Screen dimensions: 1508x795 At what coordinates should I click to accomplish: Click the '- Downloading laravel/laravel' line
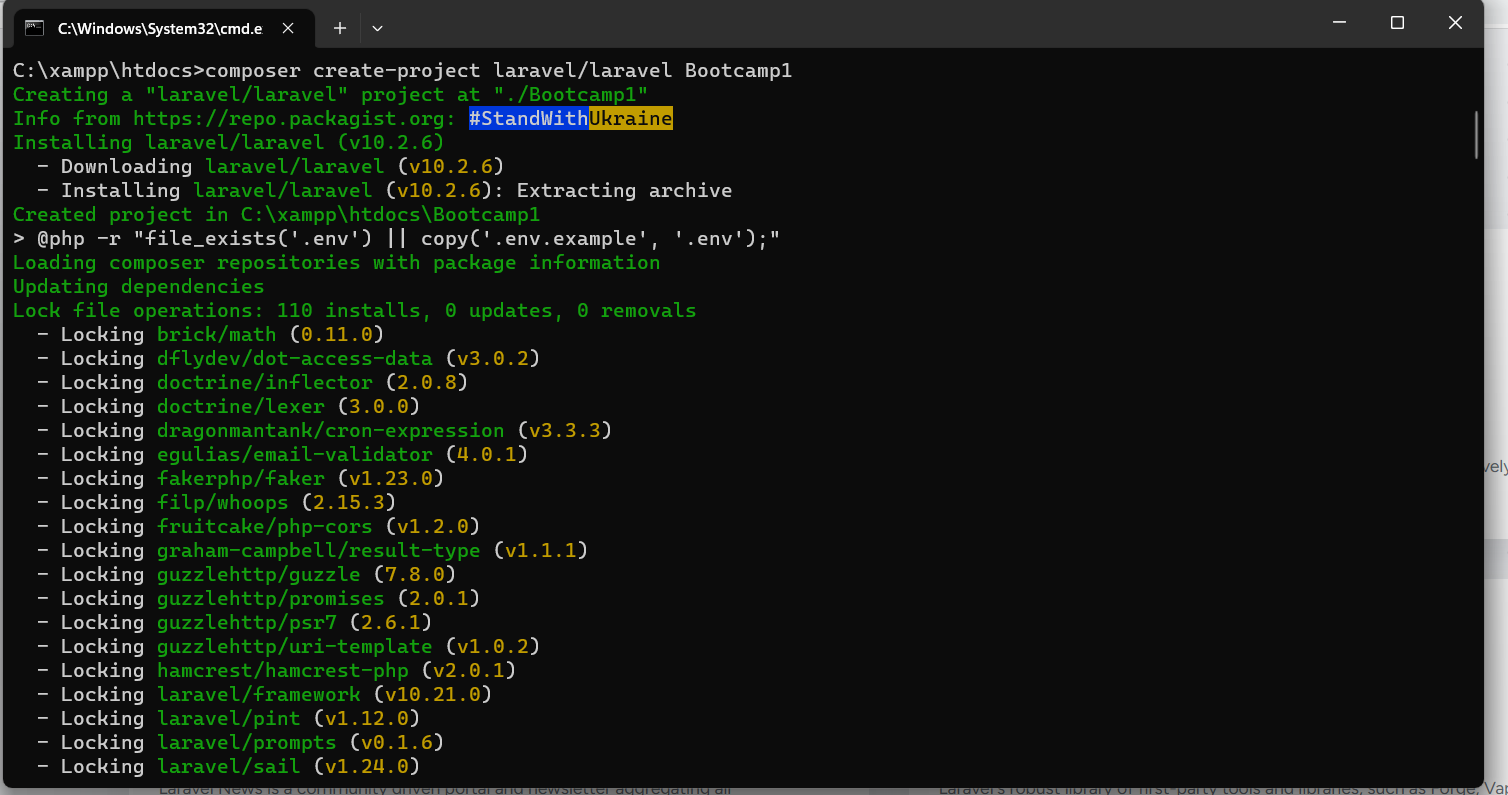[x=270, y=167]
